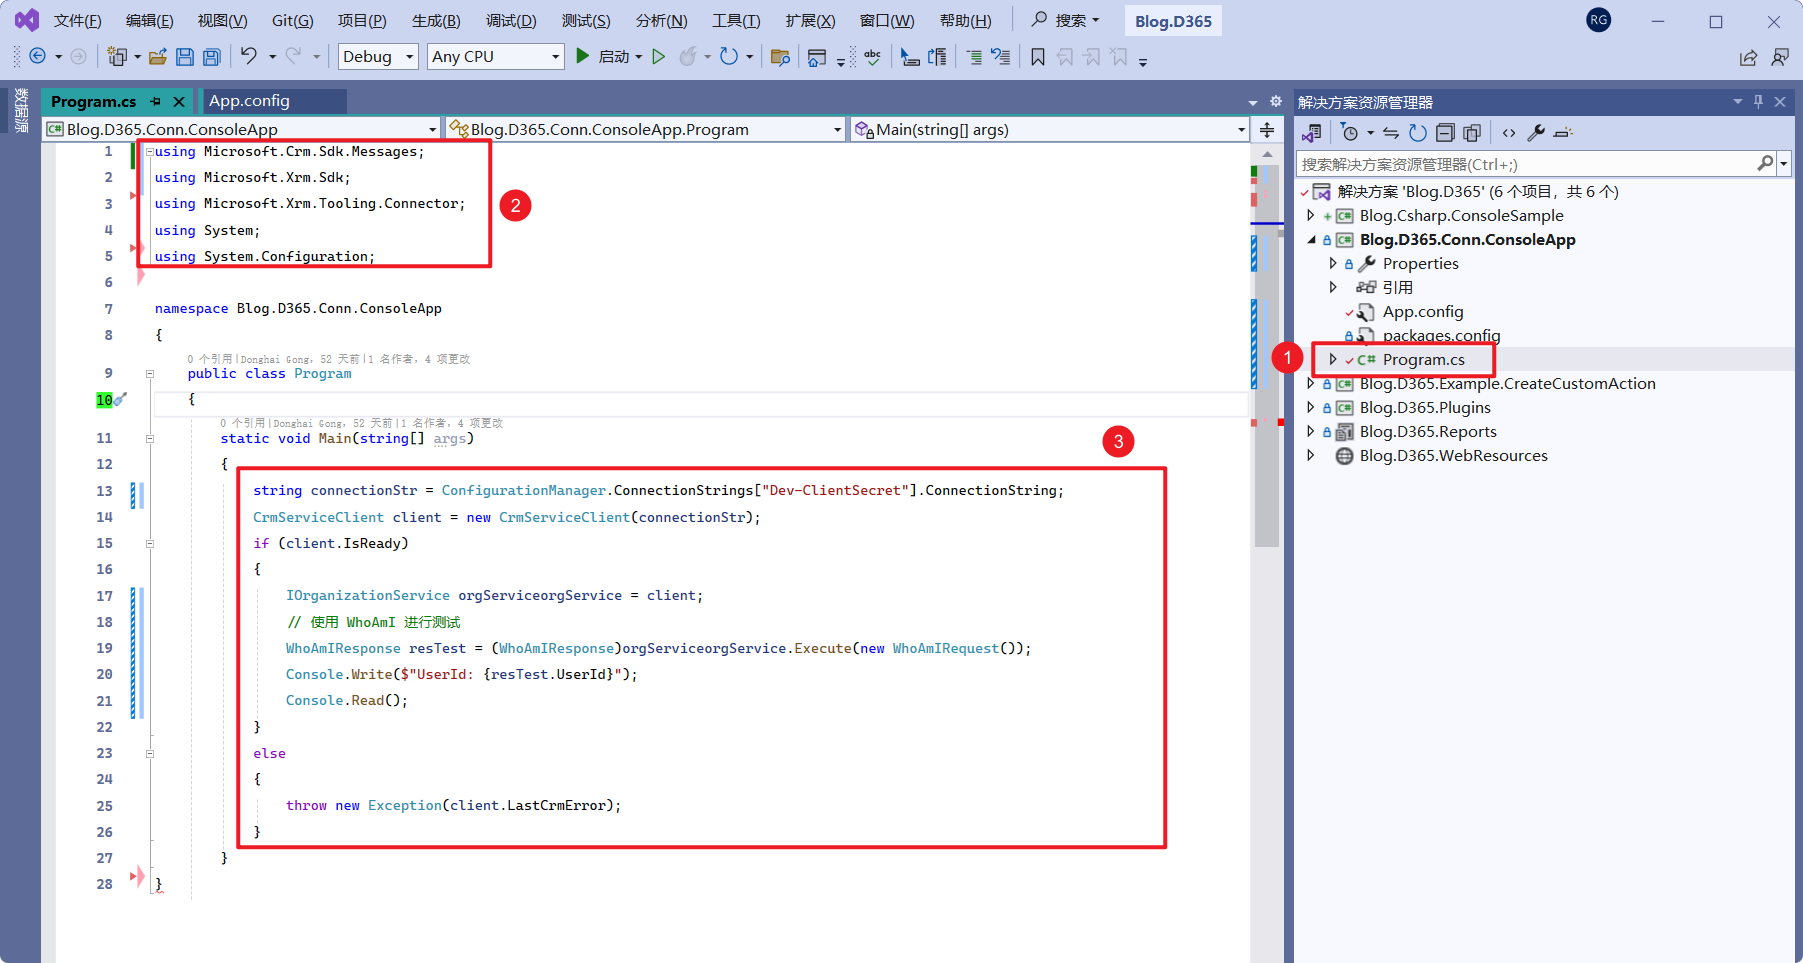Viewport: 1803px width, 963px height.
Task: Toggle bookmark on current line
Action: click(1038, 57)
